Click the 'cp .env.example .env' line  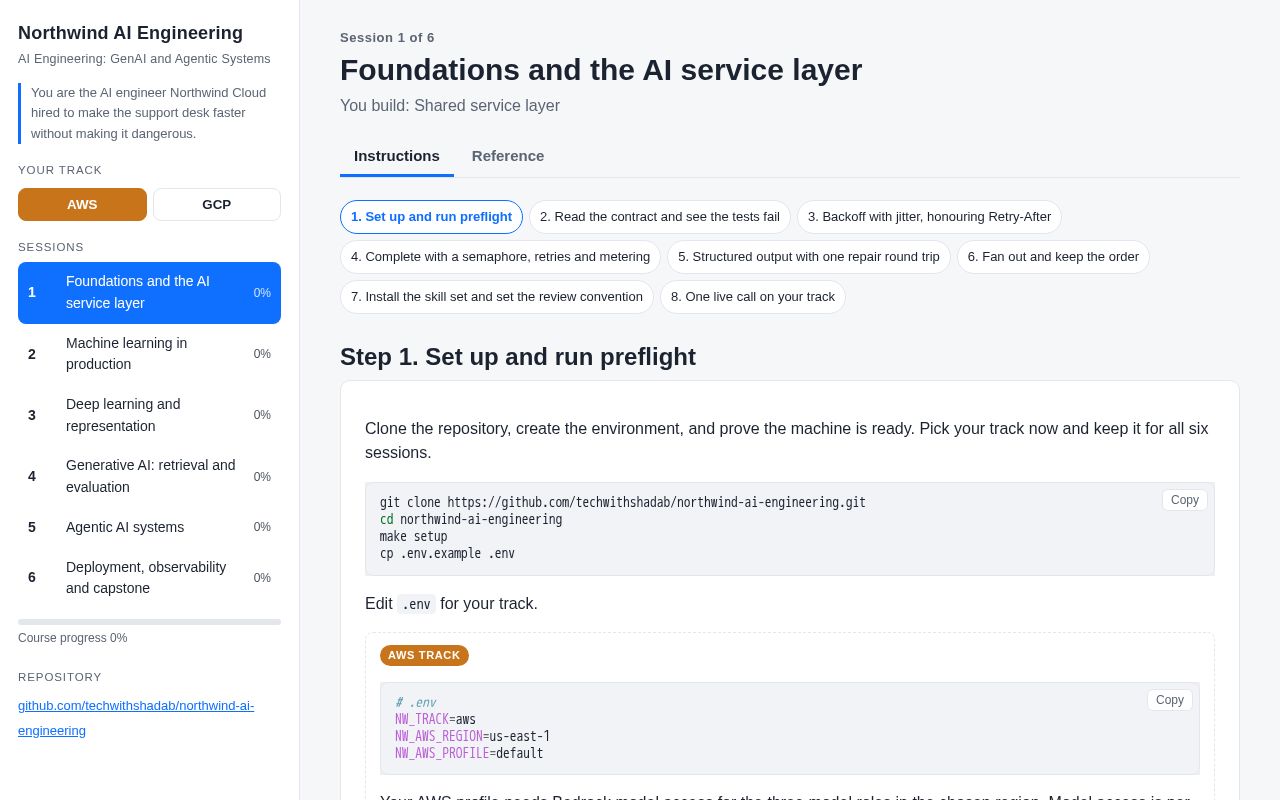(447, 554)
